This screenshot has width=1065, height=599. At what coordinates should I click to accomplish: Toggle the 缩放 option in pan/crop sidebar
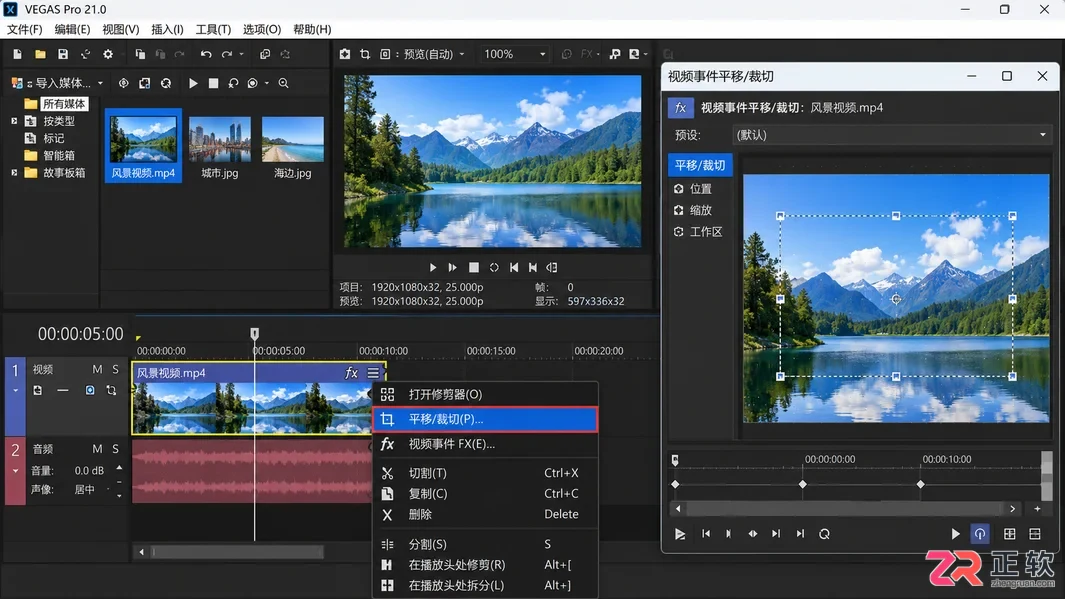click(x=693, y=211)
